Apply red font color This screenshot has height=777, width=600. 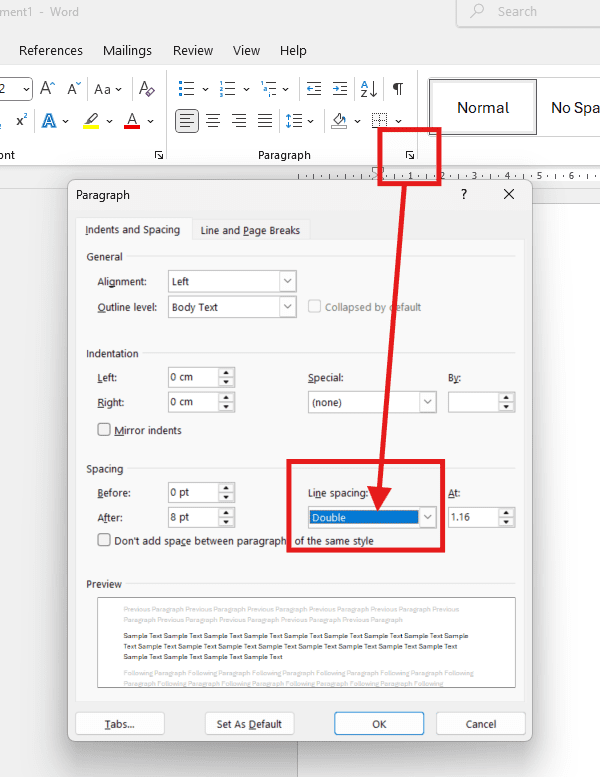coord(132,121)
